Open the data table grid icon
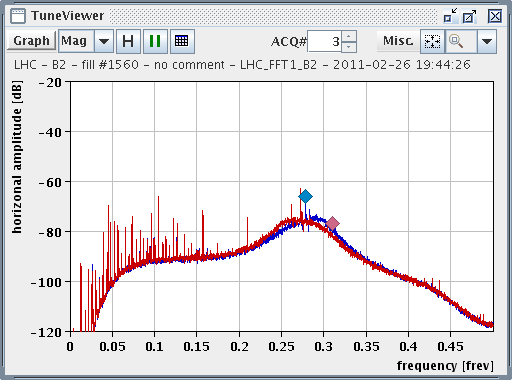512x380 pixels. coord(182,41)
